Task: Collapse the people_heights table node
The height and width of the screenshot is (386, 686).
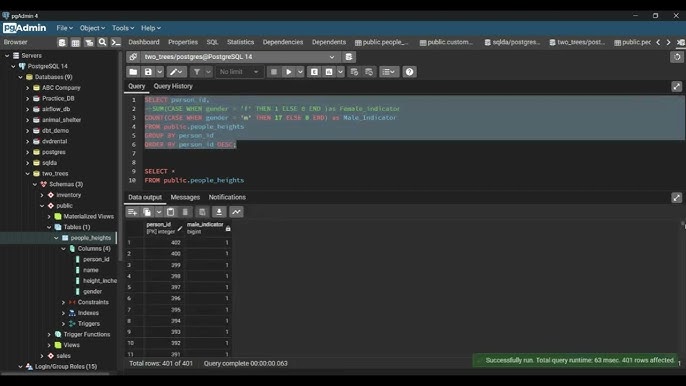Action: pos(56,238)
